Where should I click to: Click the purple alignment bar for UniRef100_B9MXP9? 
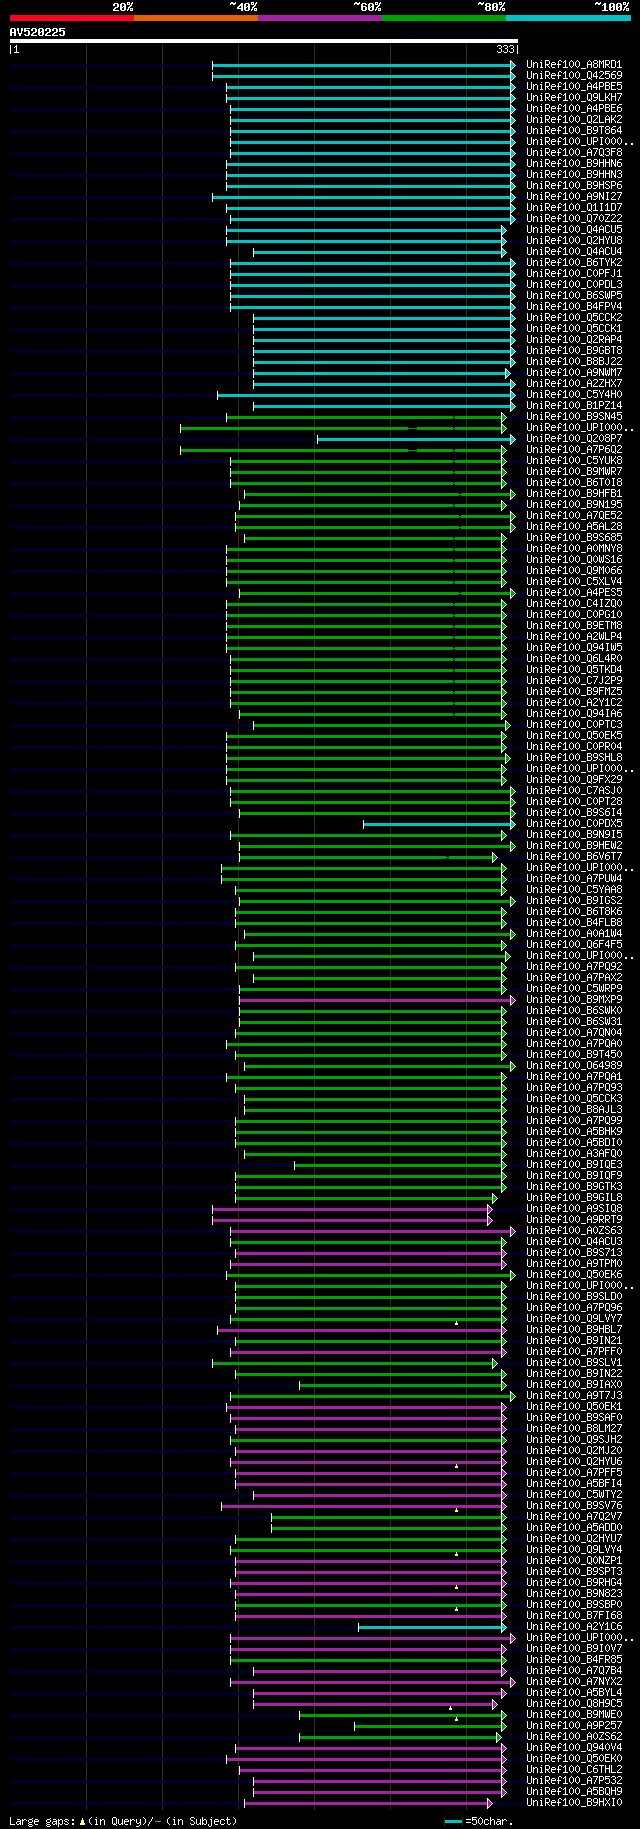[377, 1000]
